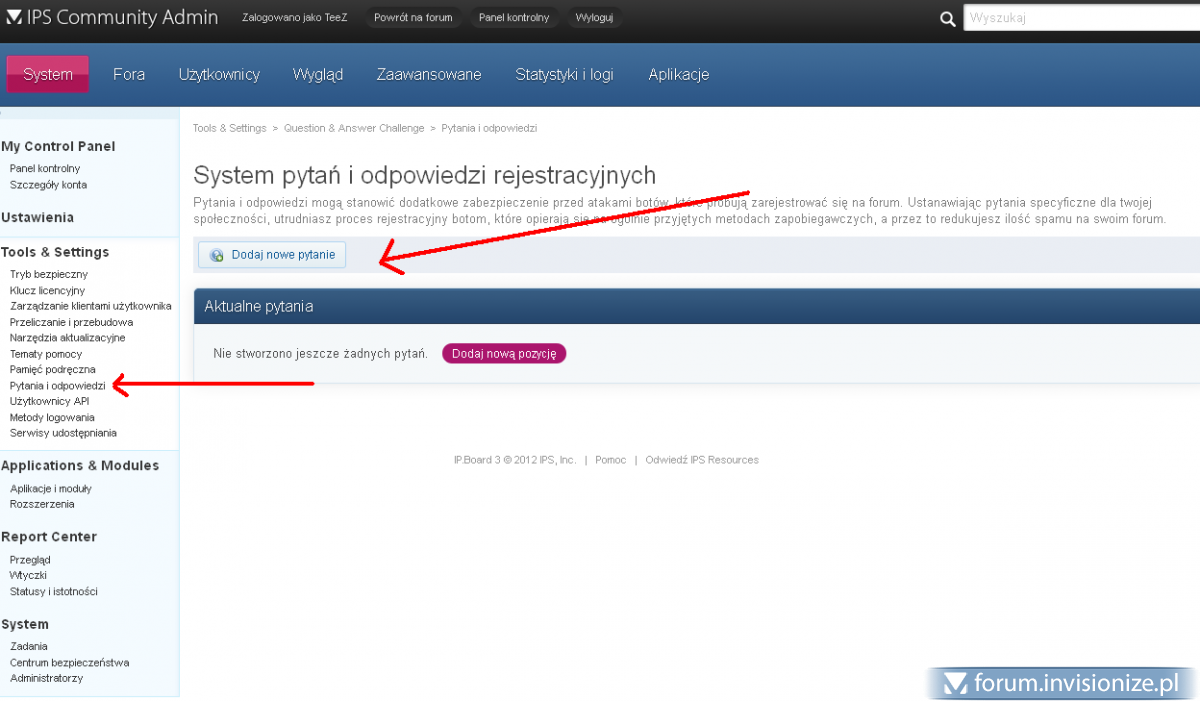Click the IPS Community Admin logo
The height and width of the screenshot is (701, 1200).
pos(113,17)
